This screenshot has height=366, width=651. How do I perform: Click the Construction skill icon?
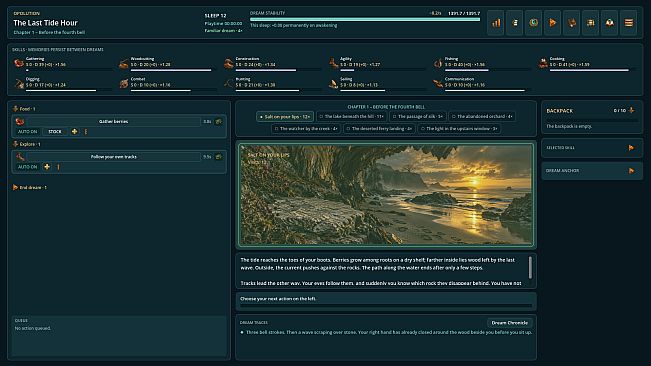[228, 63]
